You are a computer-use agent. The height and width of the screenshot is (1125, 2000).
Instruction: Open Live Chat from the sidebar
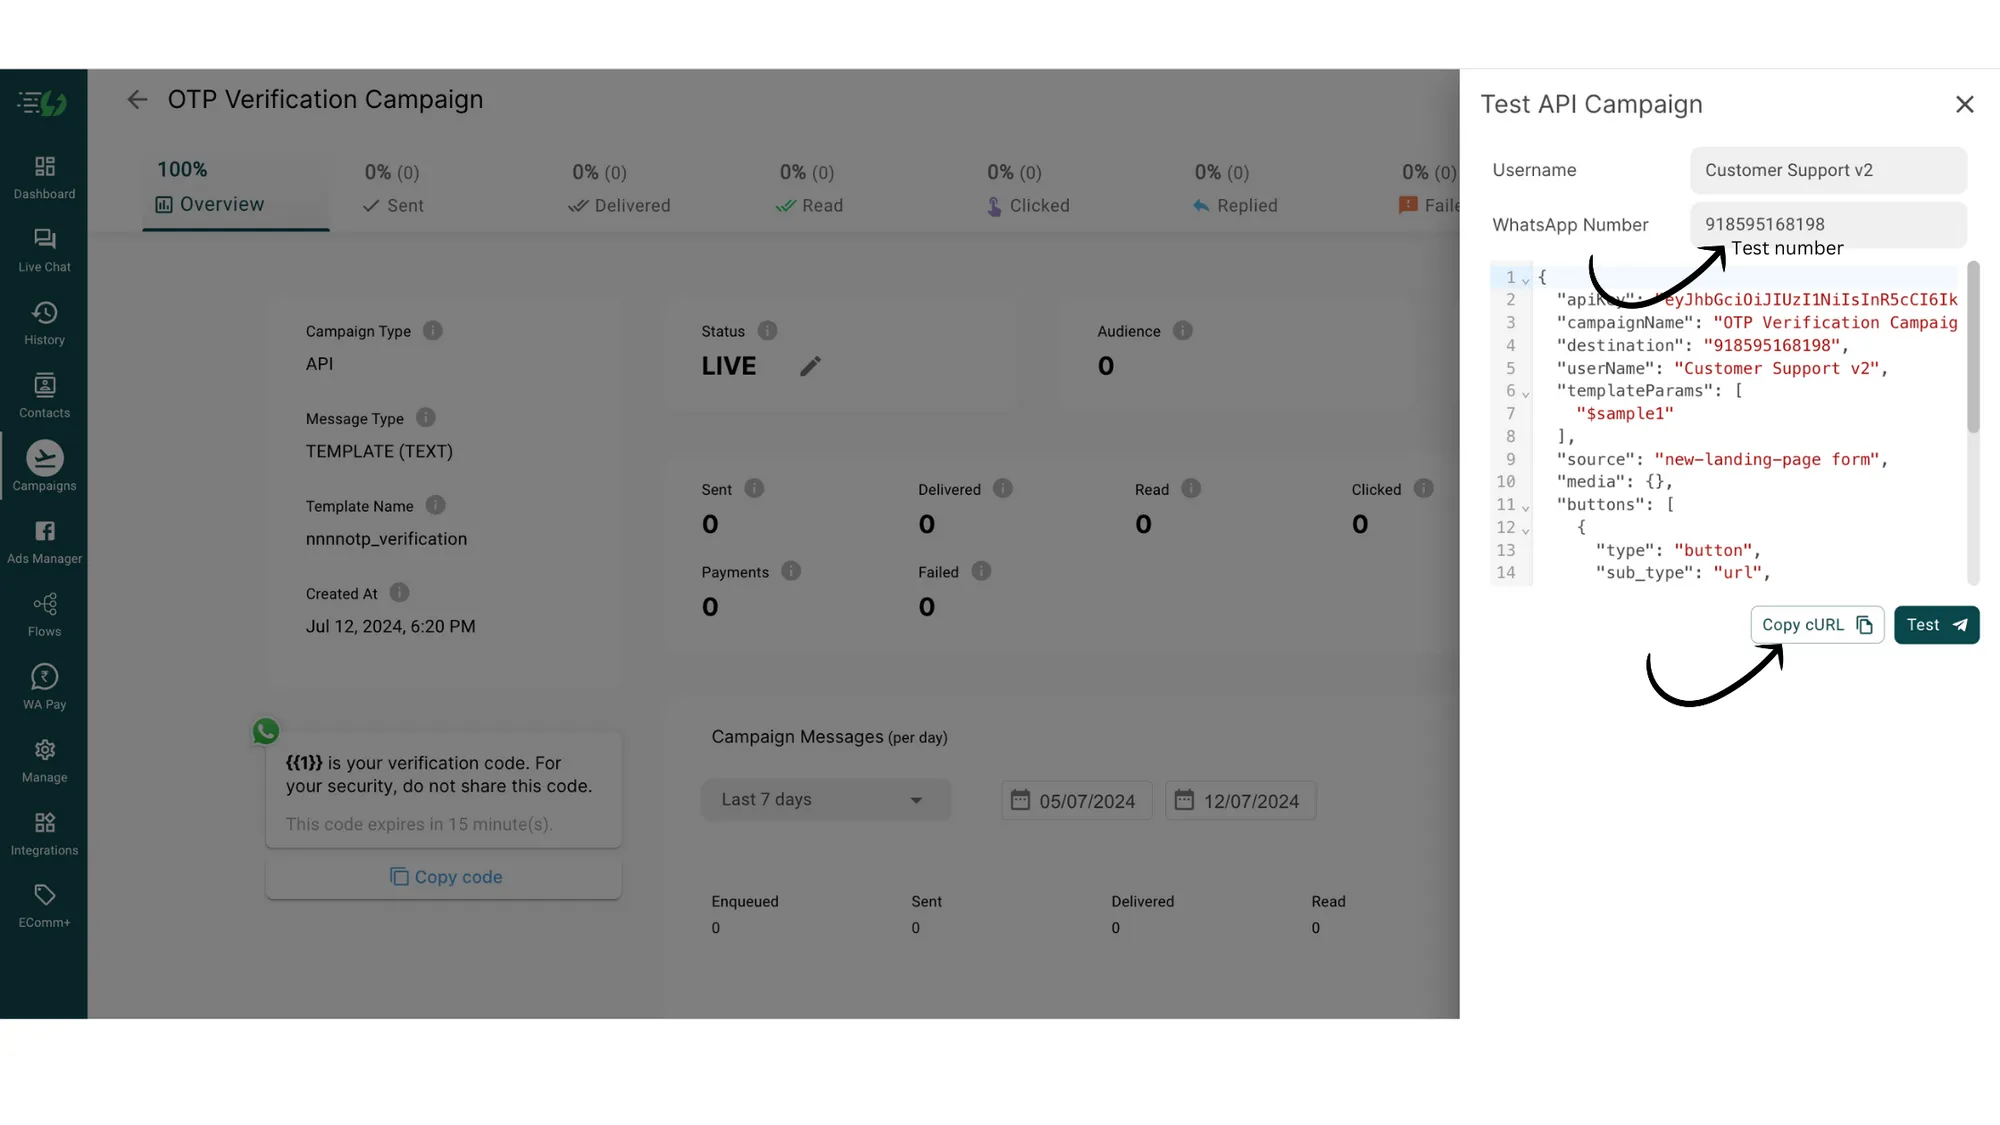(x=44, y=250)
